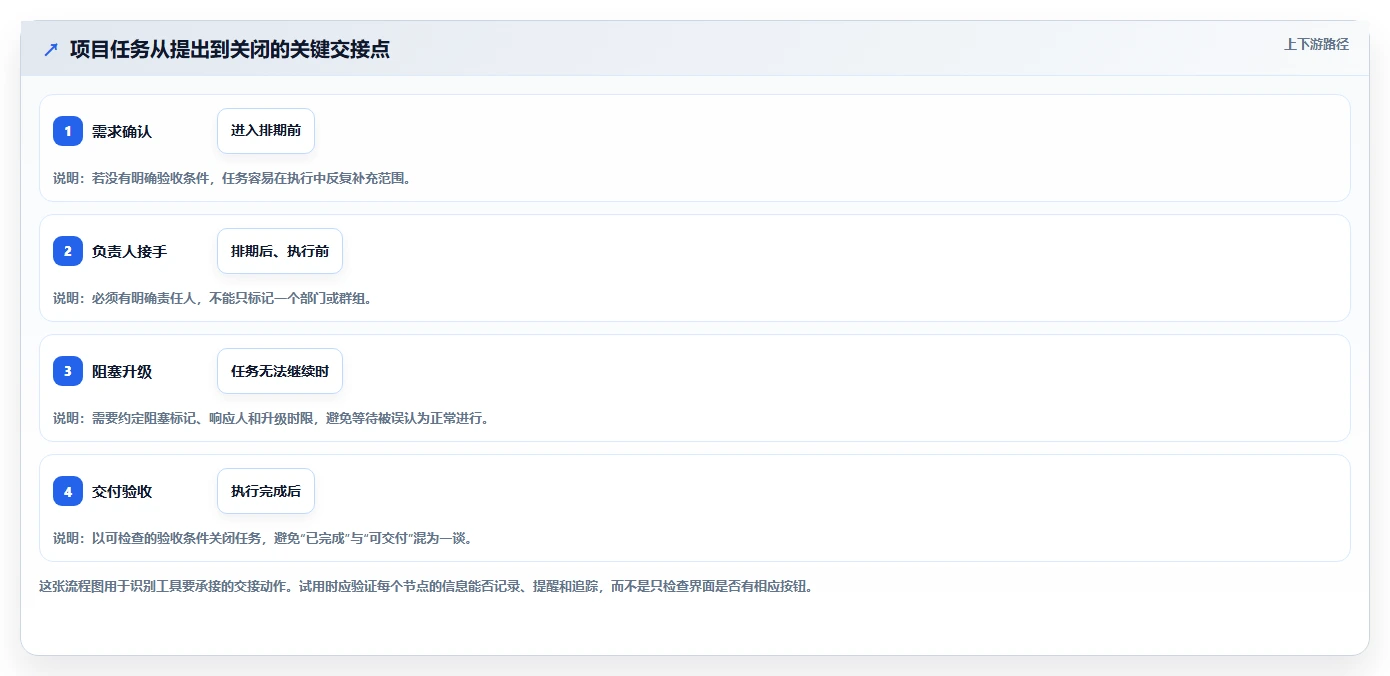Click the step 2 number badge

coord(68,251)
